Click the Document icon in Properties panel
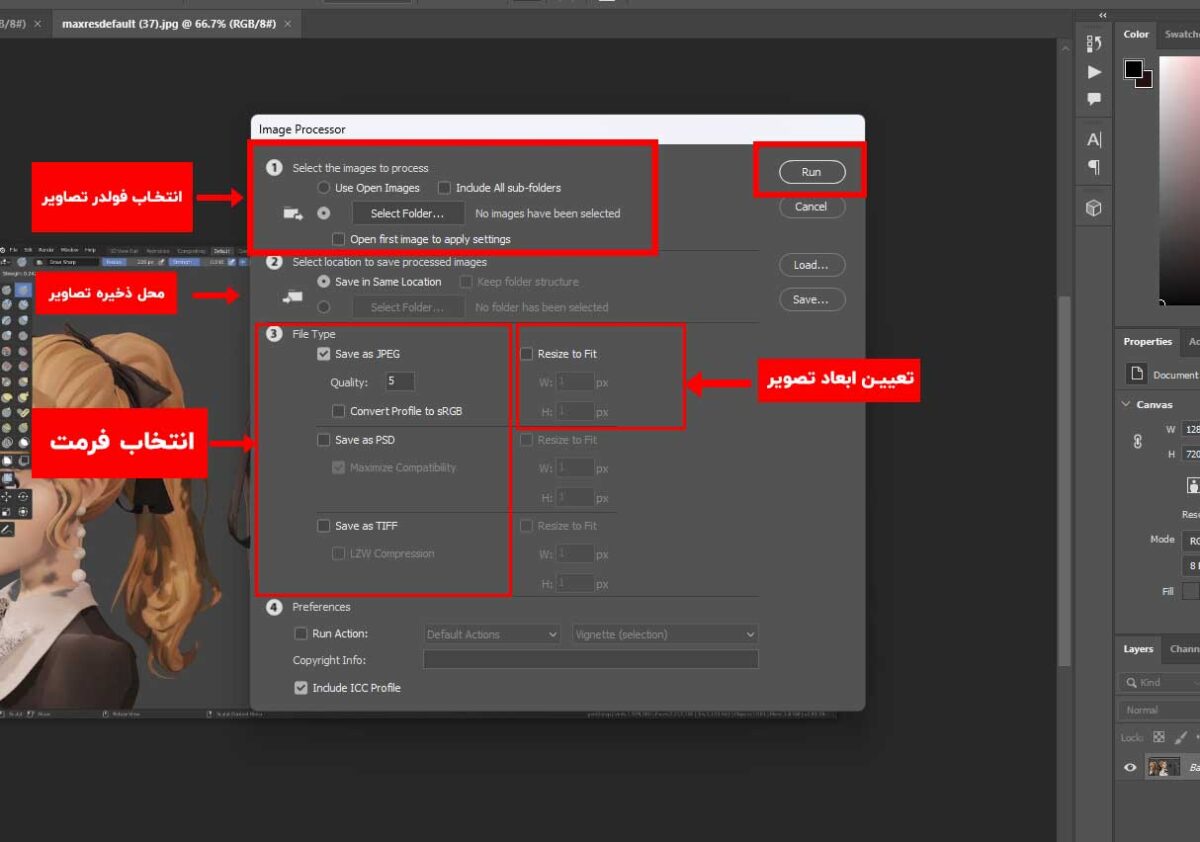 1136,374
